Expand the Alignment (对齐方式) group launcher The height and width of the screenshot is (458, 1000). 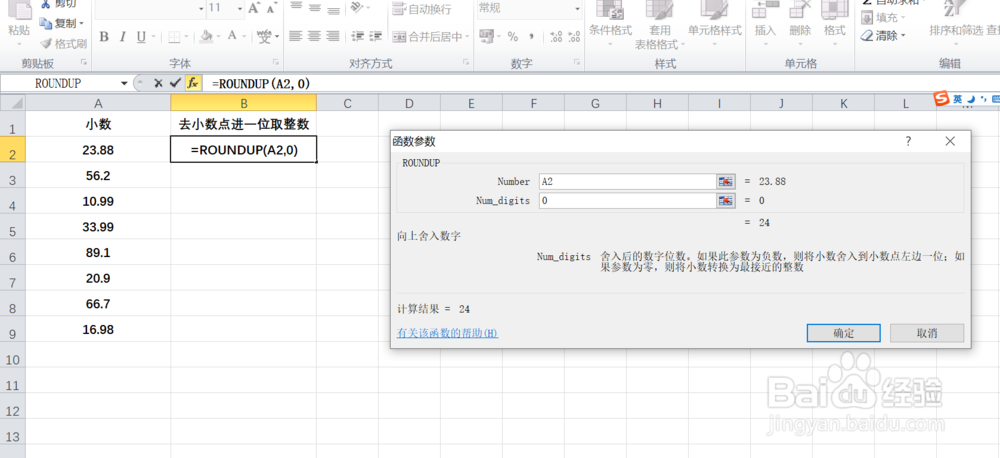466,63
